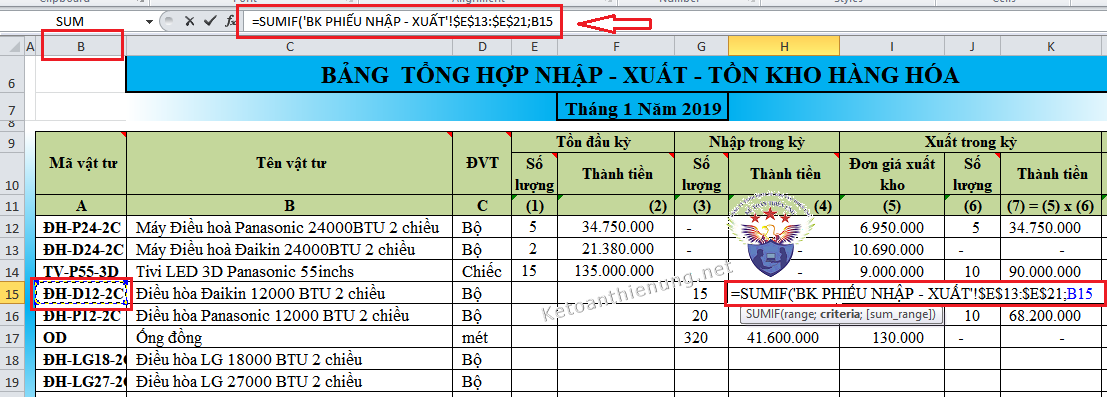Select column header K
This screenshot has height=397, width=1107.
pos(1051,47)
